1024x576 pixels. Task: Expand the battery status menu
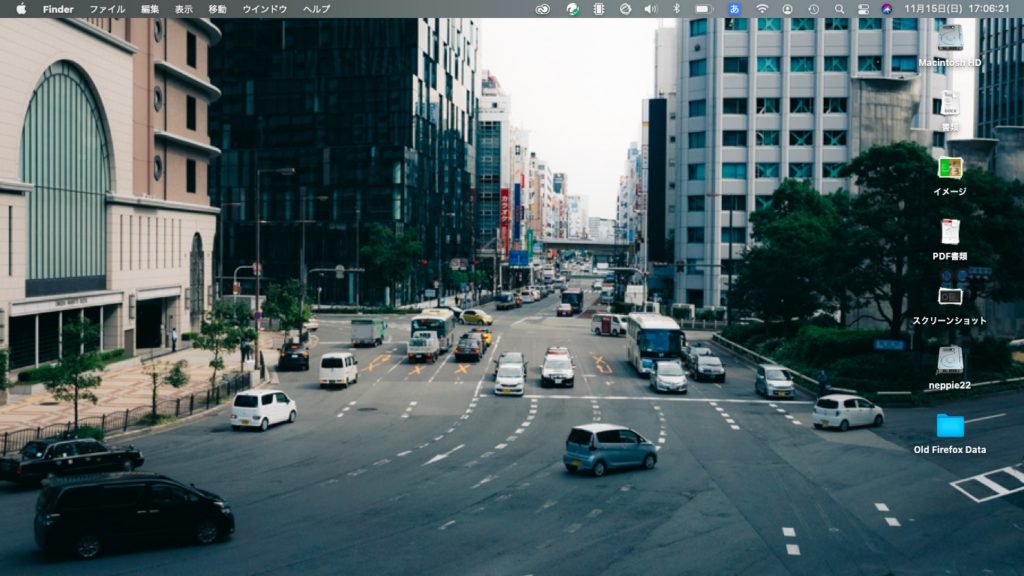[703, 9]
